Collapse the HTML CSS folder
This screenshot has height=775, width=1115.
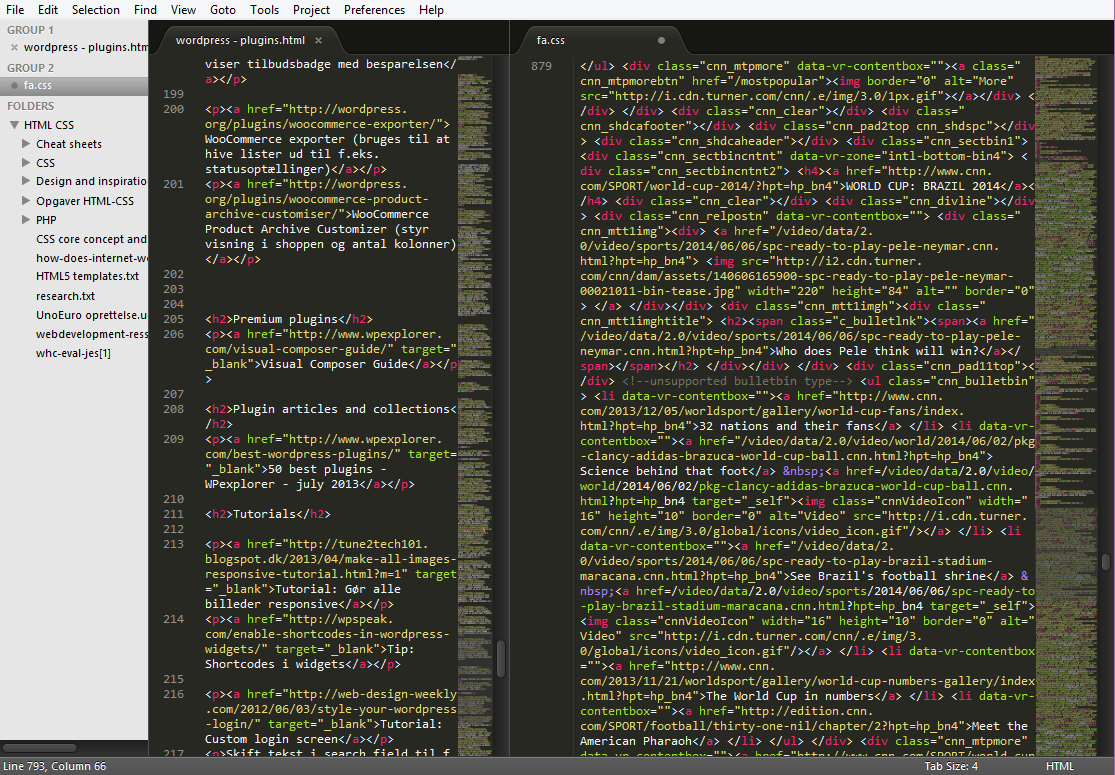[x=14, y=125]
